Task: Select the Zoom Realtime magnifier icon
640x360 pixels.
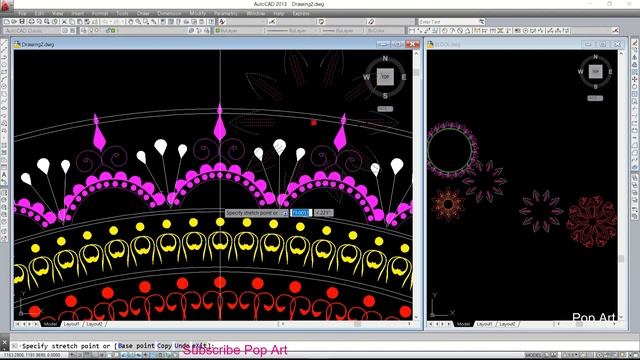Action: [138, 22]
